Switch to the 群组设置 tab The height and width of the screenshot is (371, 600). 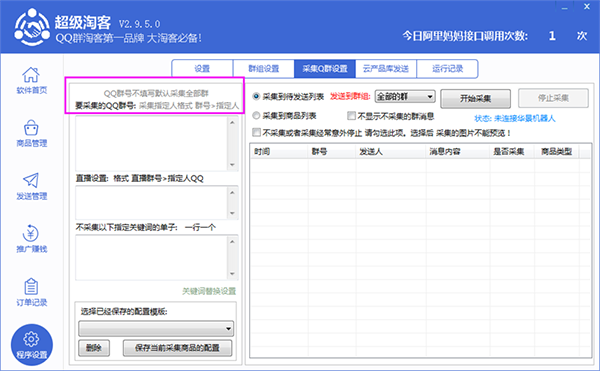(x=264, y=69)
